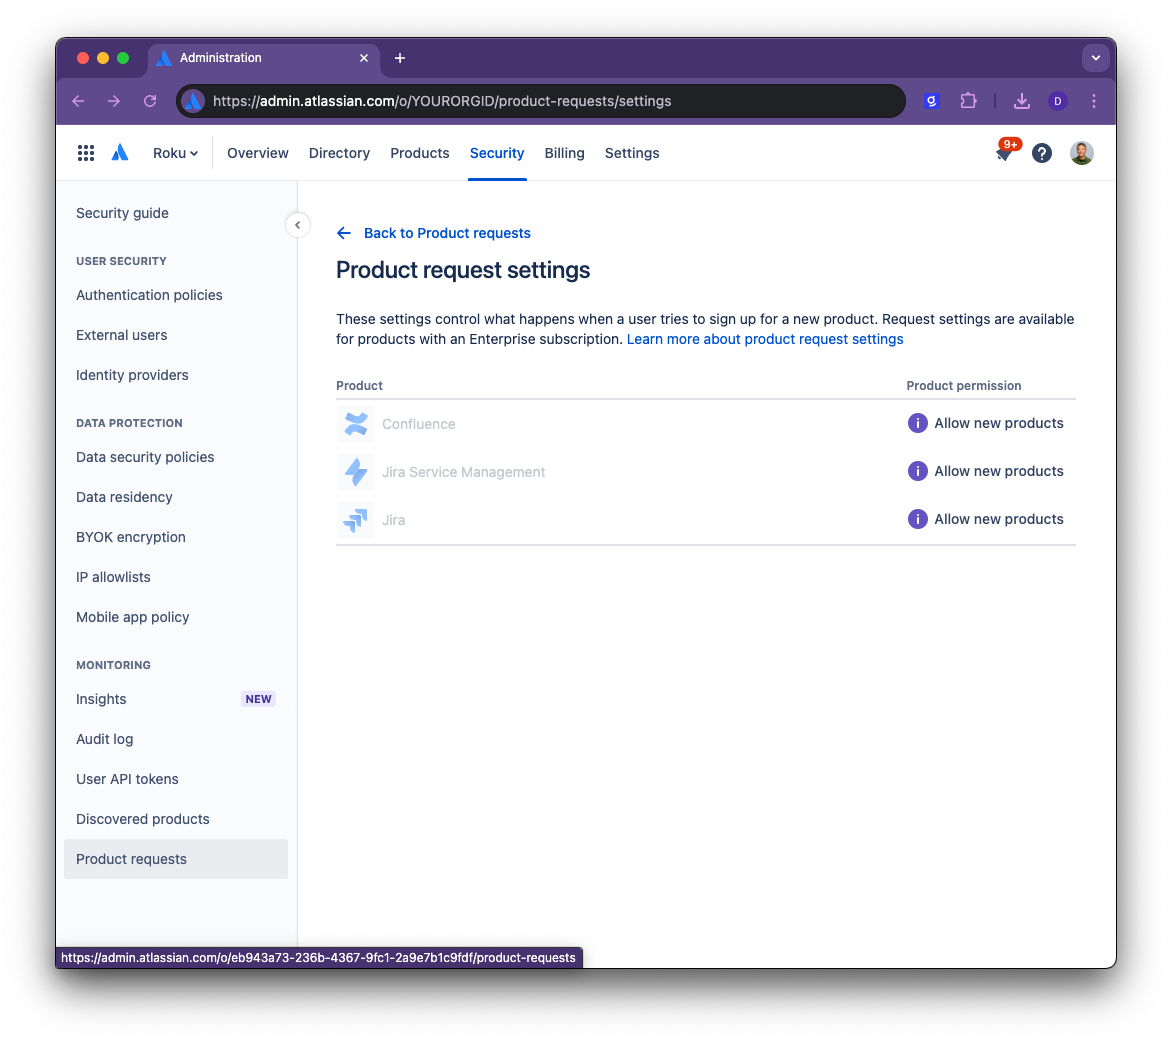Click the blue Atlassian logo
Viewport: 1172px width, 1042px height.
click(x=120, y=152)
